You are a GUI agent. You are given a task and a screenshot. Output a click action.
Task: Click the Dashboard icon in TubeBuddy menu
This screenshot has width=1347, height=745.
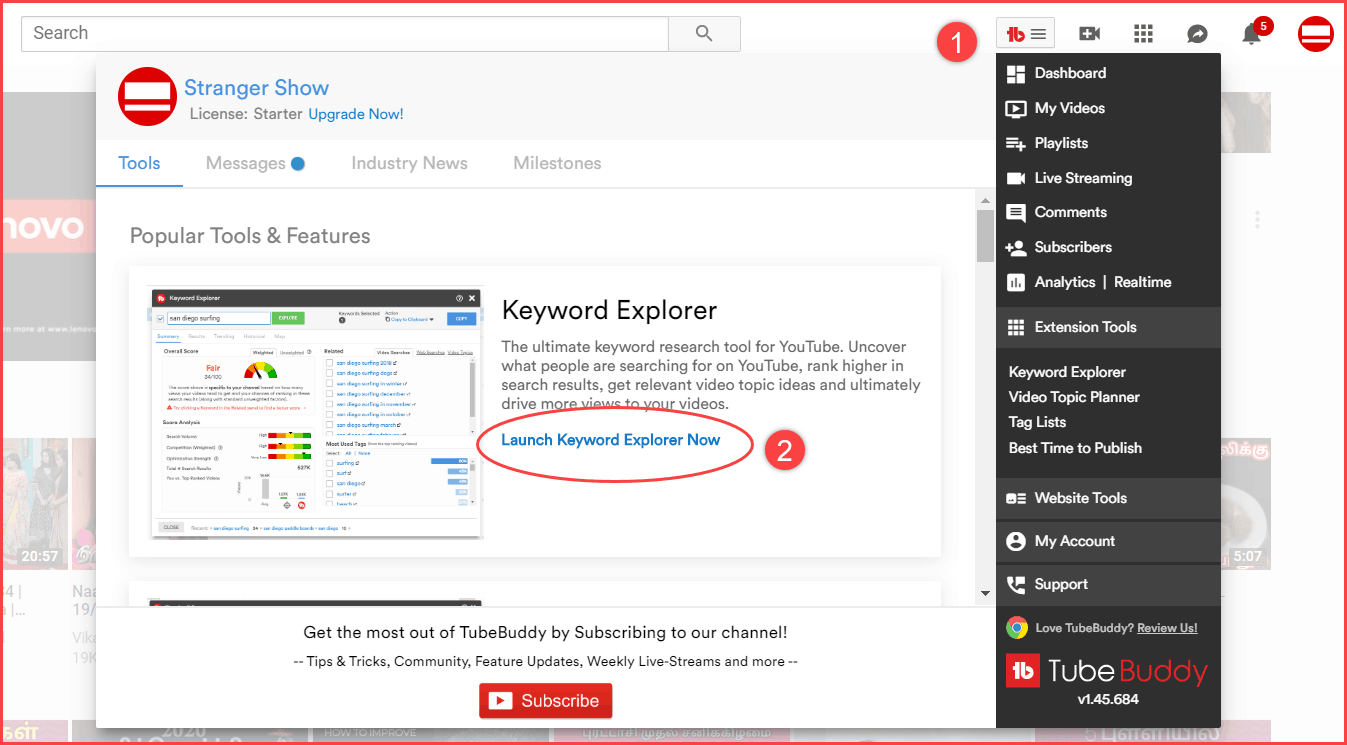tap(1016, 74)
